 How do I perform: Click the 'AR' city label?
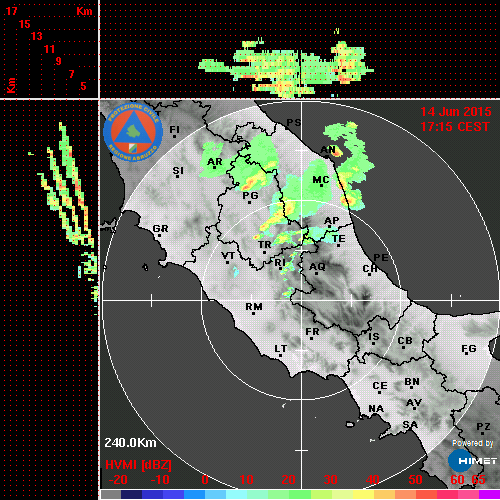coord(215,162)
